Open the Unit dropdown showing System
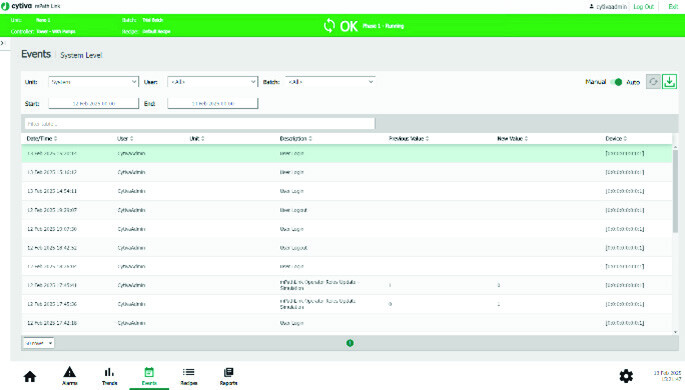The height and width of the screenshot is (390, 685). click(x=93, y=82)
